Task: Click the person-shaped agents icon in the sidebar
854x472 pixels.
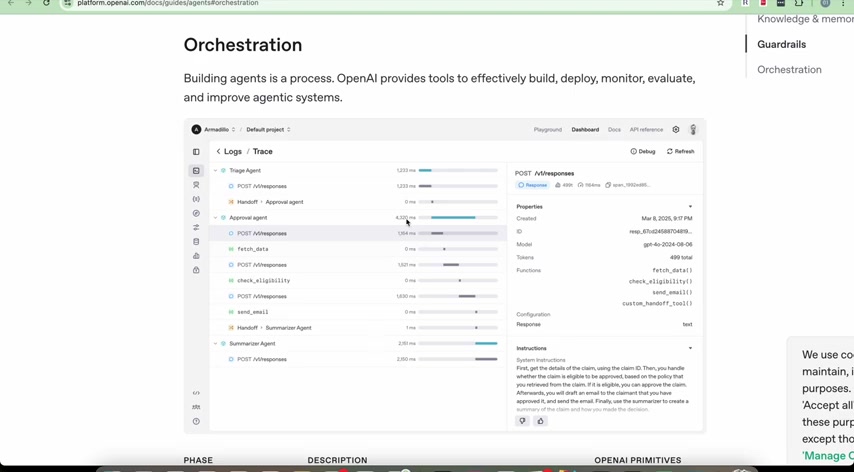Action: point(196,185)
